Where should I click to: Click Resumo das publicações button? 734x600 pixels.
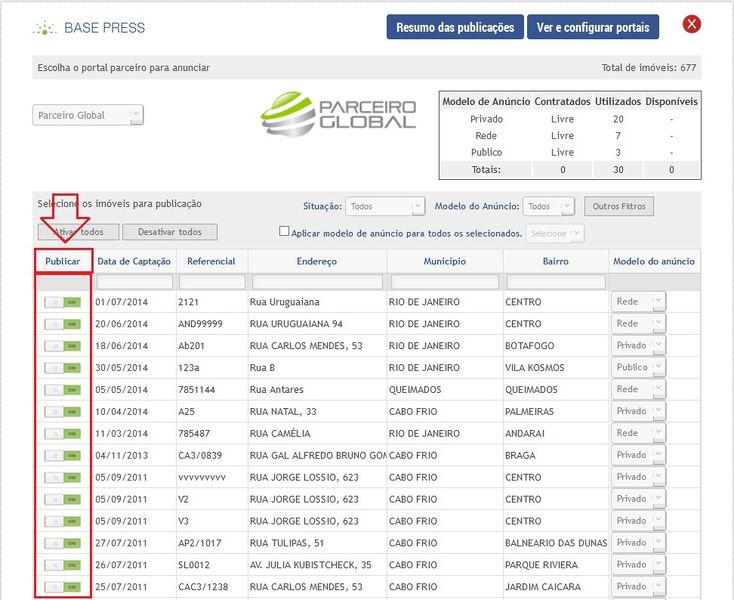tap(455, 27)
